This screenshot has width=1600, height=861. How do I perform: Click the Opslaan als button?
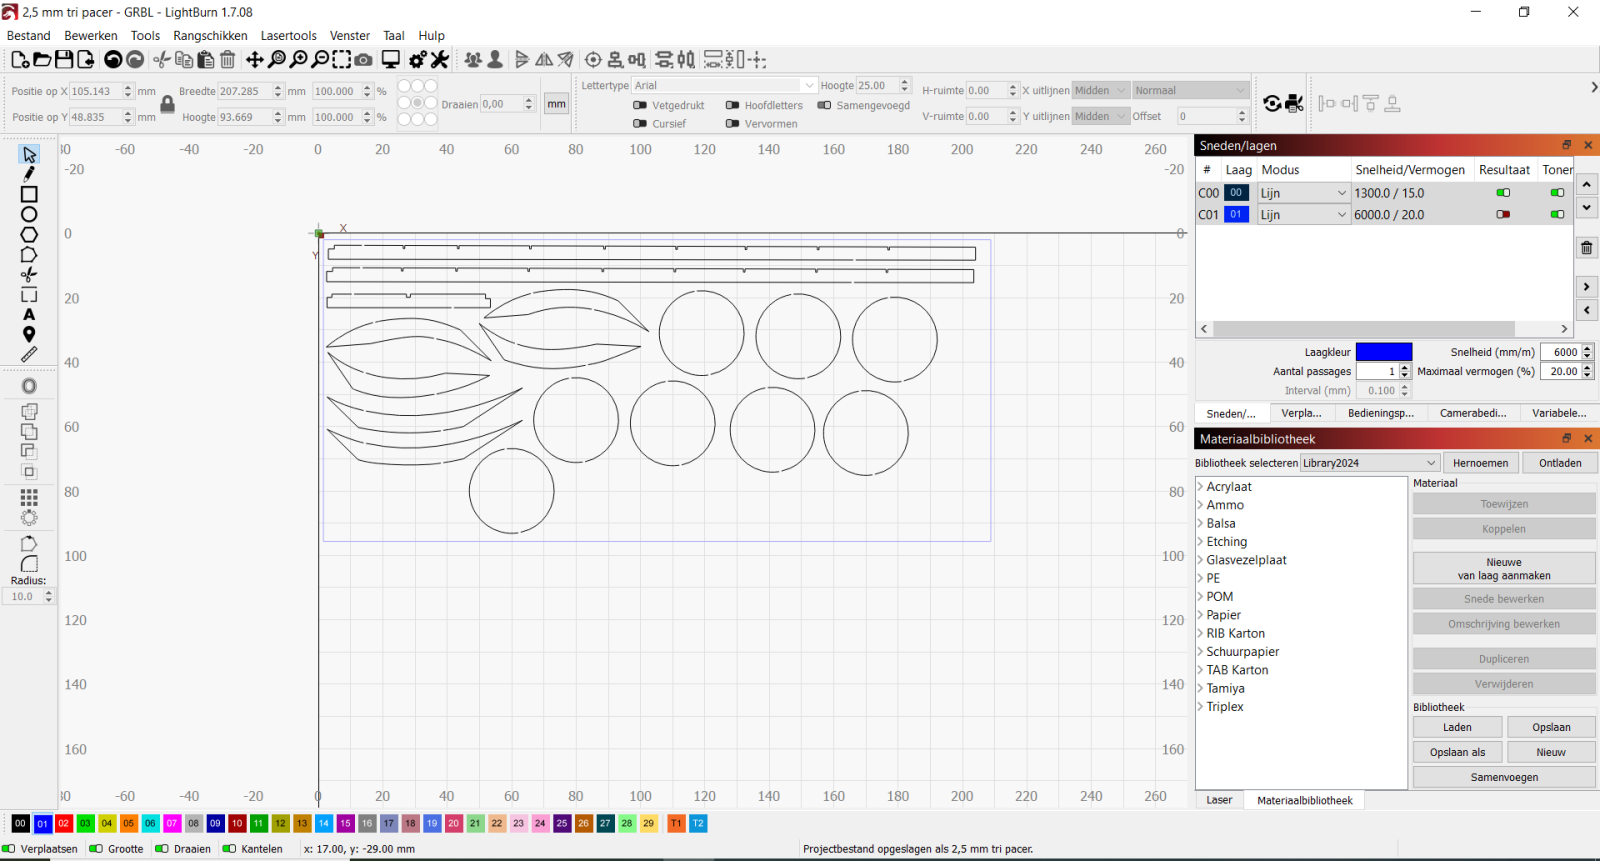coord(1457,752)
